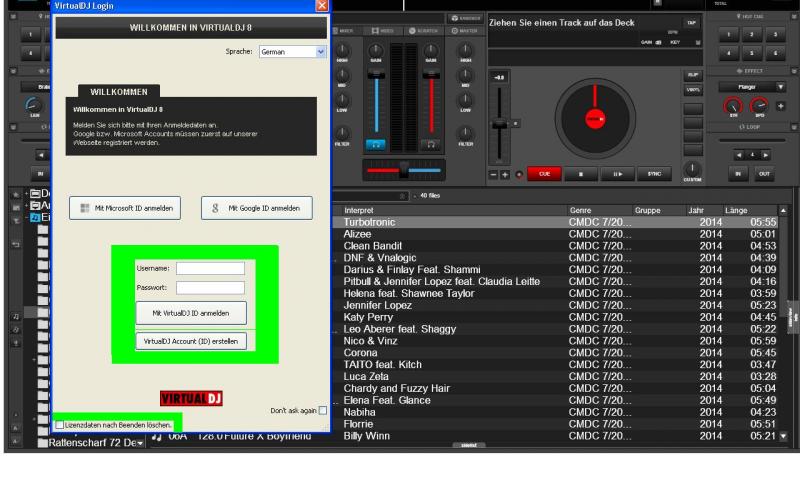
Task: Sort tracks by Länge column header
Action: coord(736,210)
